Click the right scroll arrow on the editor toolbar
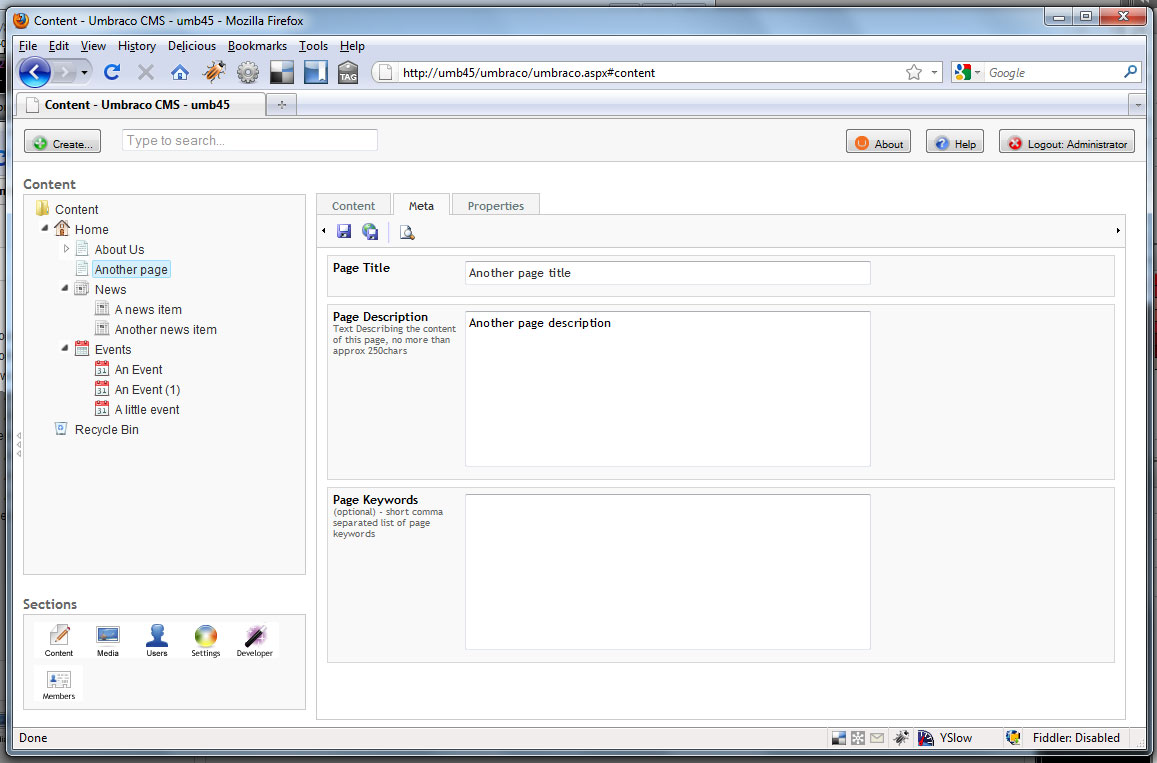 point(1118,231)
